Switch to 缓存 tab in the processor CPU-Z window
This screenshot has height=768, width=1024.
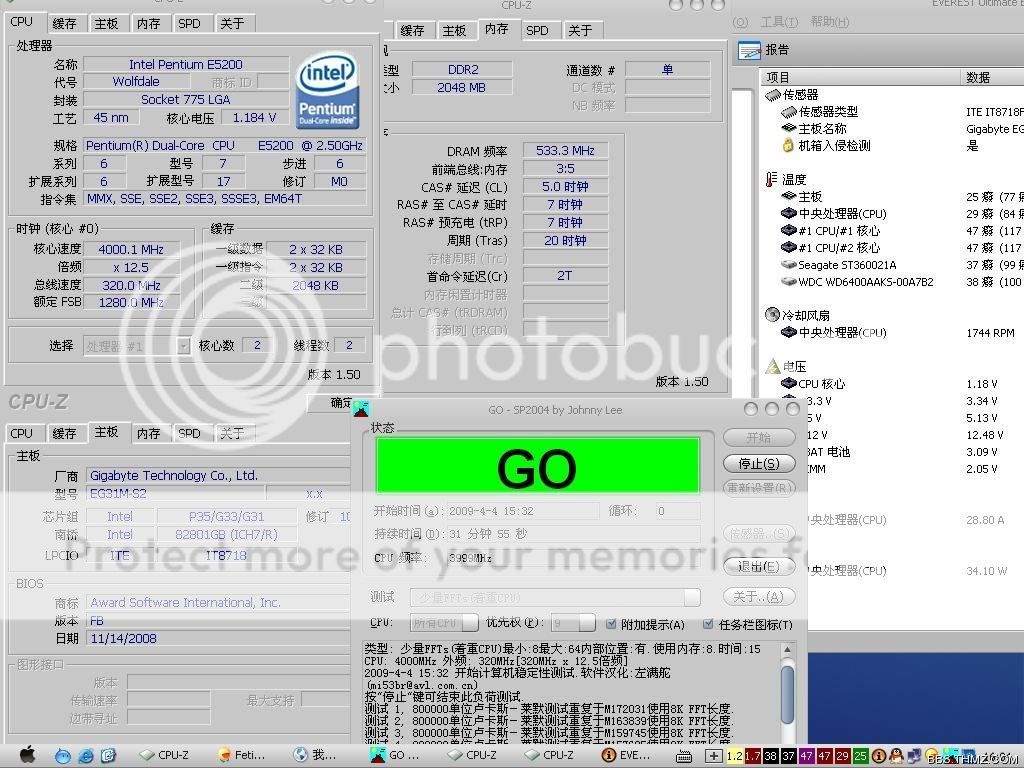(64, 24)
